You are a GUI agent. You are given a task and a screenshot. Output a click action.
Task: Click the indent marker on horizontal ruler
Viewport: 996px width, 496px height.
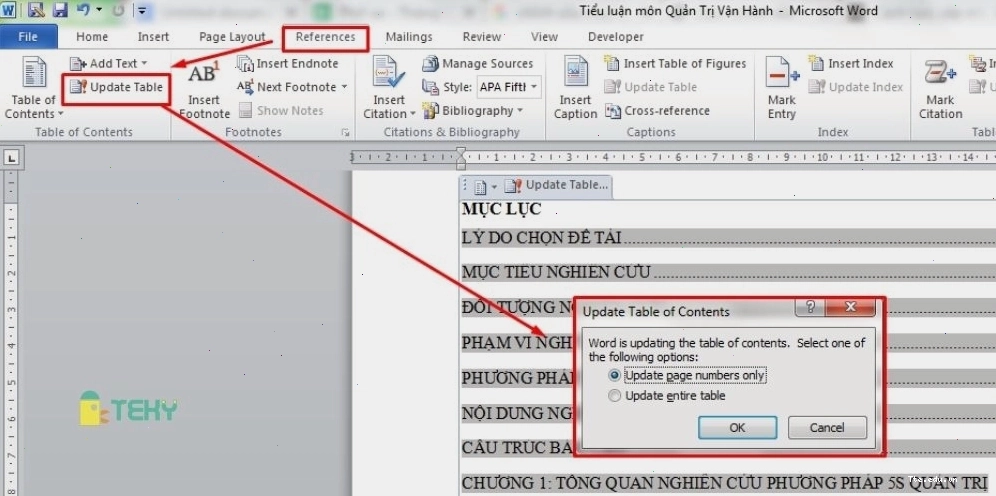tap(461, 158)
